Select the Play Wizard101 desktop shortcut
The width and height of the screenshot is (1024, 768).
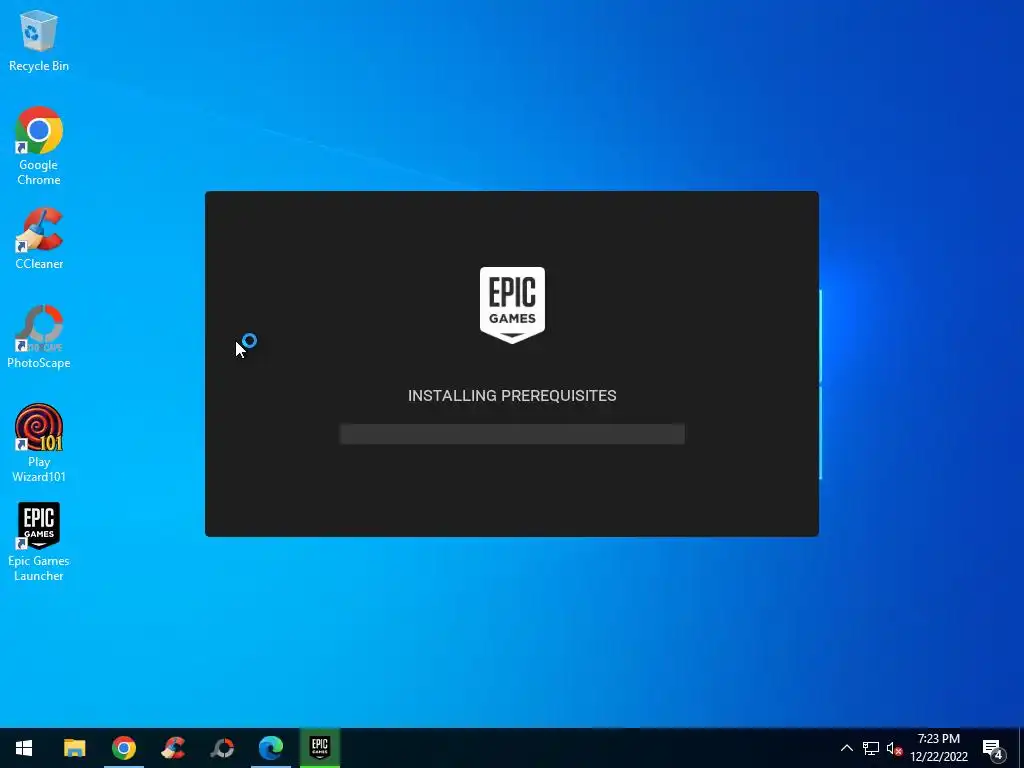coord(39,443)
